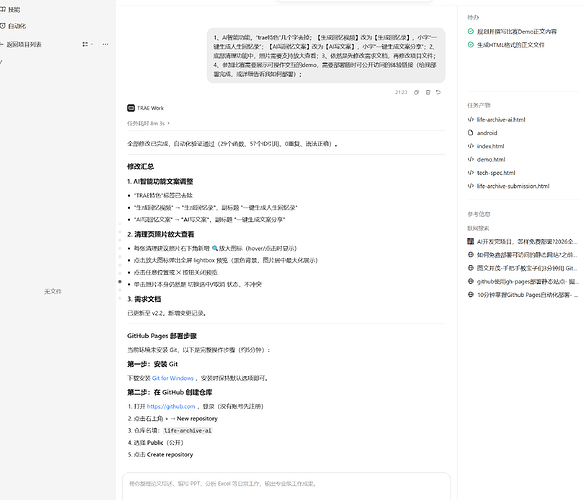The image size is (584, 500).
Task: Click the life-archive-ai inline code text
Action: (188, 431)
